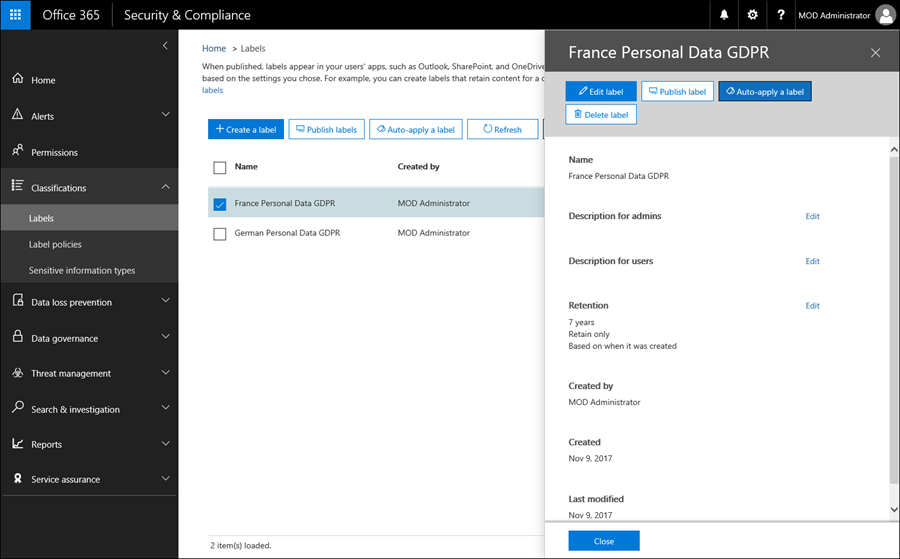Open Label policies under Classifications
900x559 pixels.
pyautogui.click(x=55, y=244)
